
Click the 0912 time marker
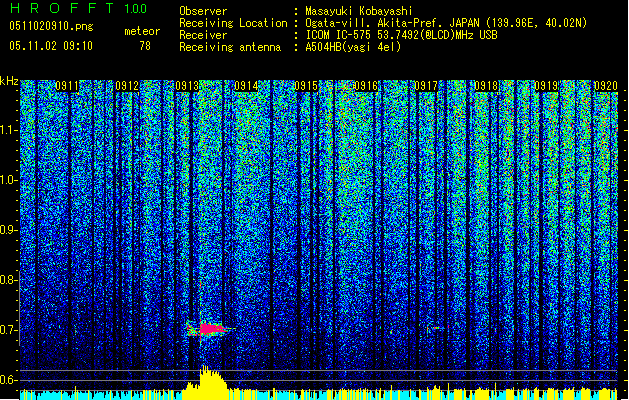tap(127, 86)
